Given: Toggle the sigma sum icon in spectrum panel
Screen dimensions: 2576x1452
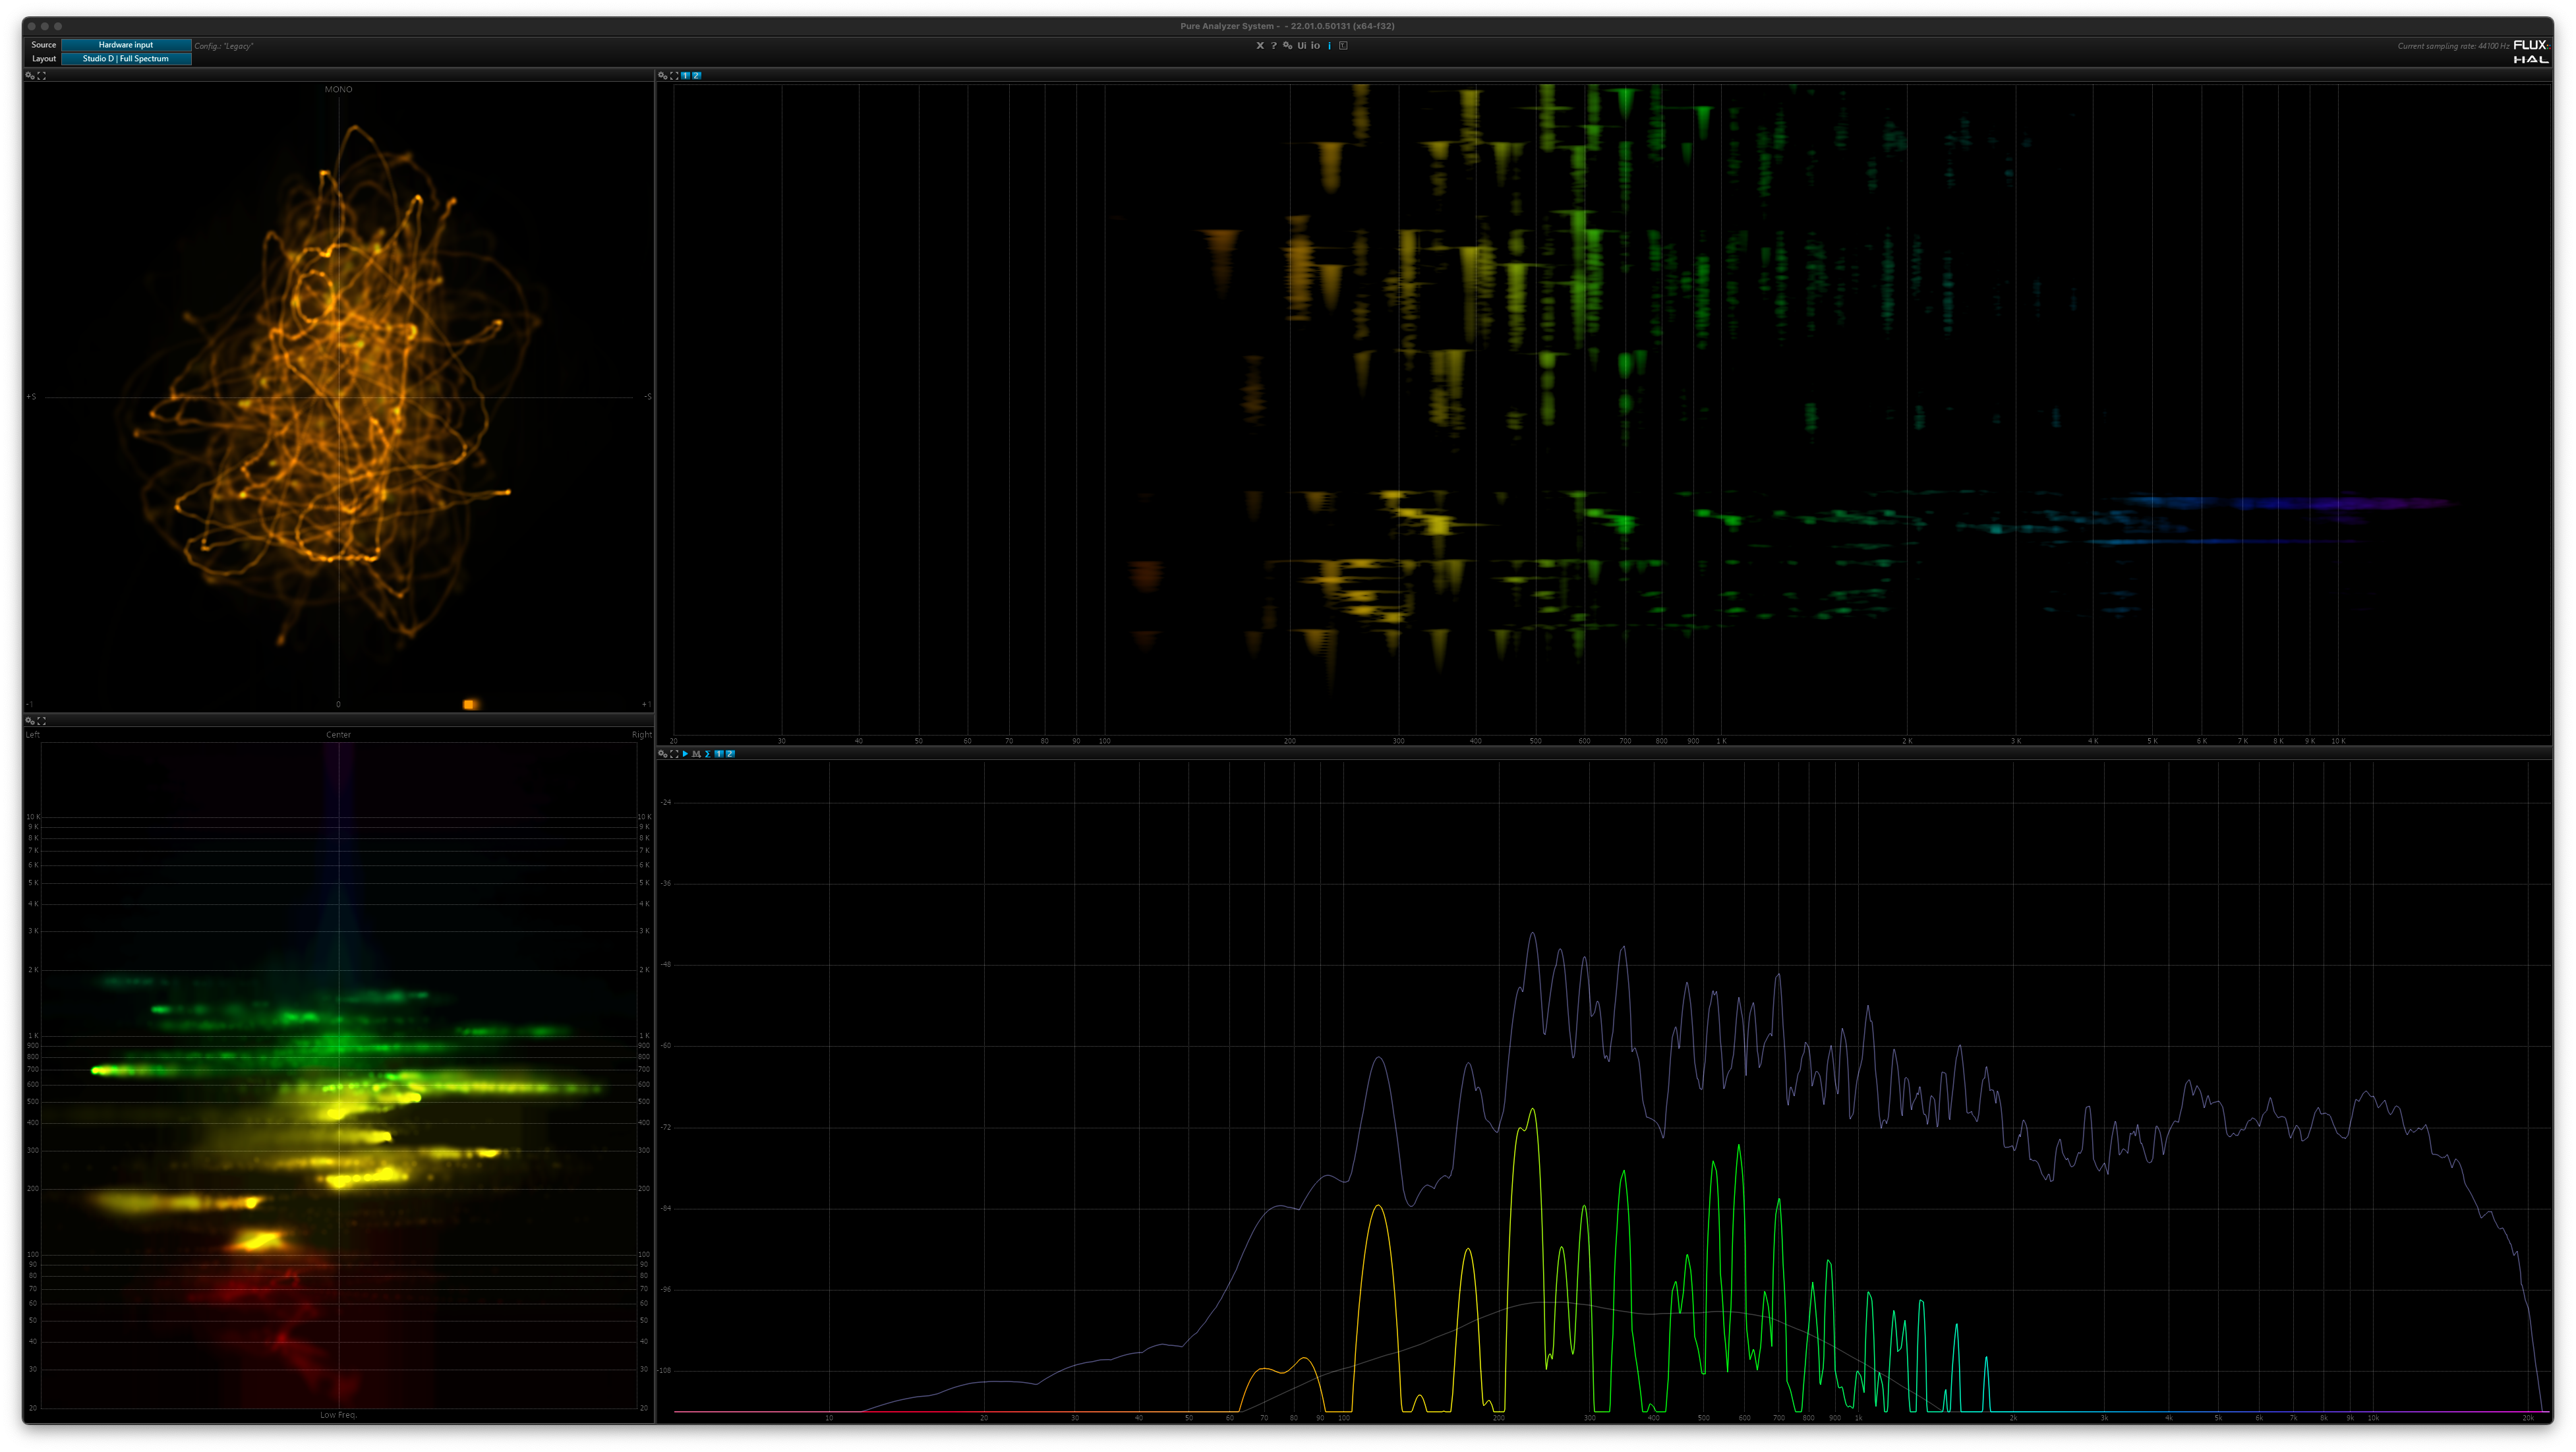Looking at the screenshot, I should pos(707,754).
